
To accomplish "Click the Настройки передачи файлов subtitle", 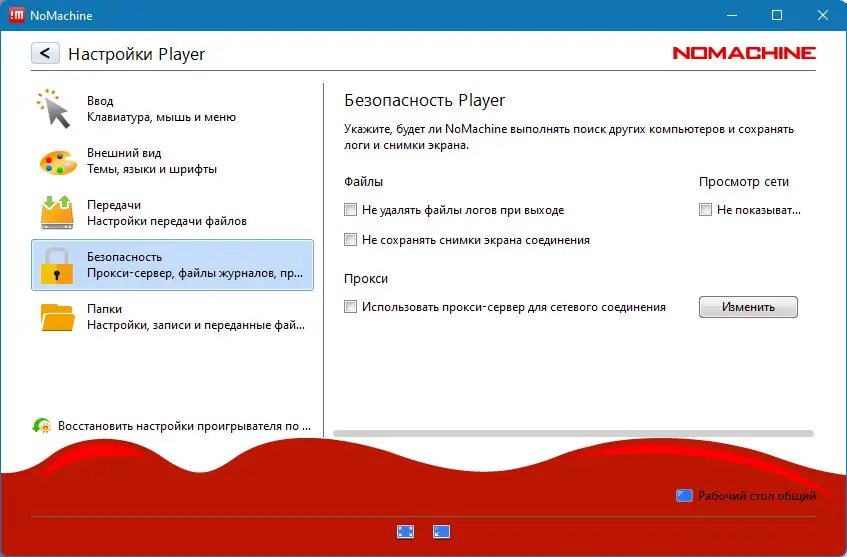I will [167, 221].
